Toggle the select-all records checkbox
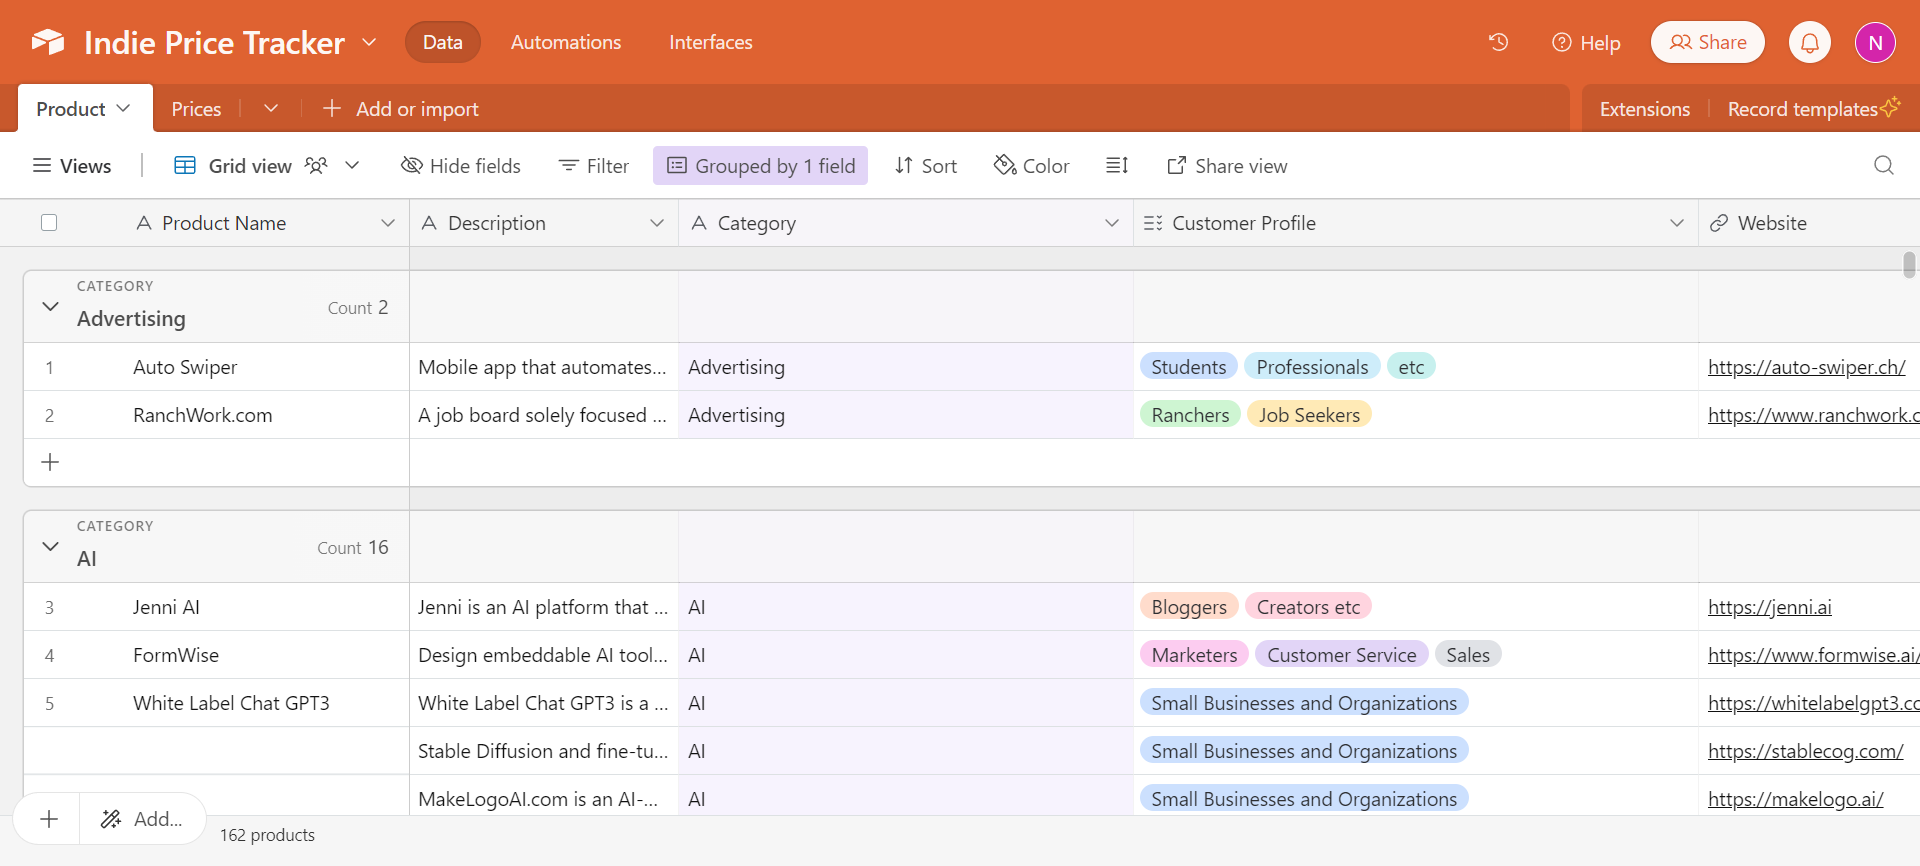 (49, 223)
